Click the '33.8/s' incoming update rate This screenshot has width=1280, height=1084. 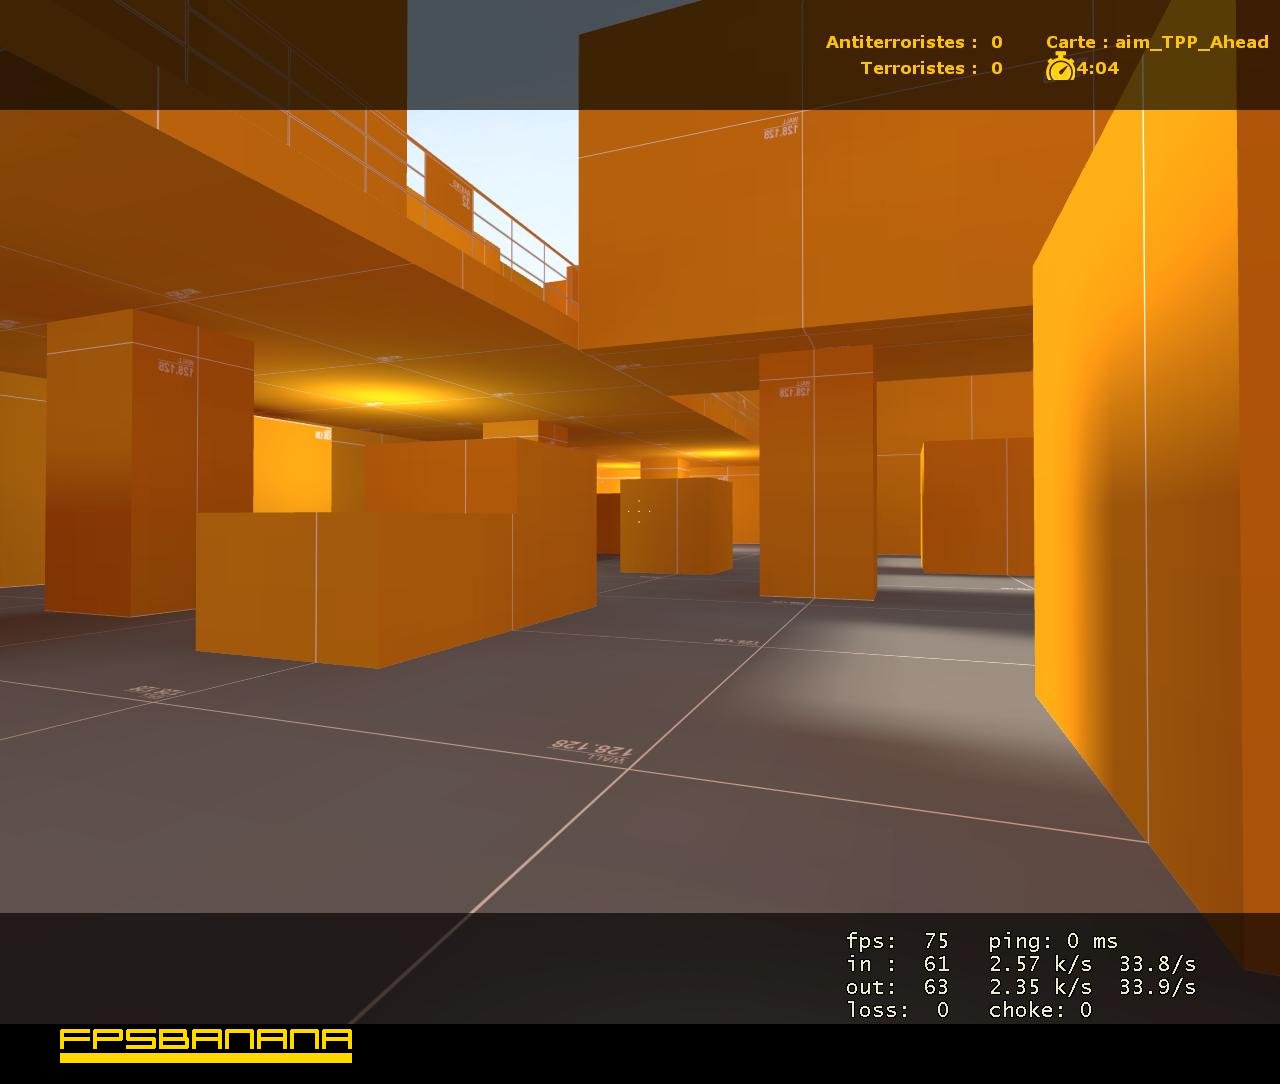1158,964
